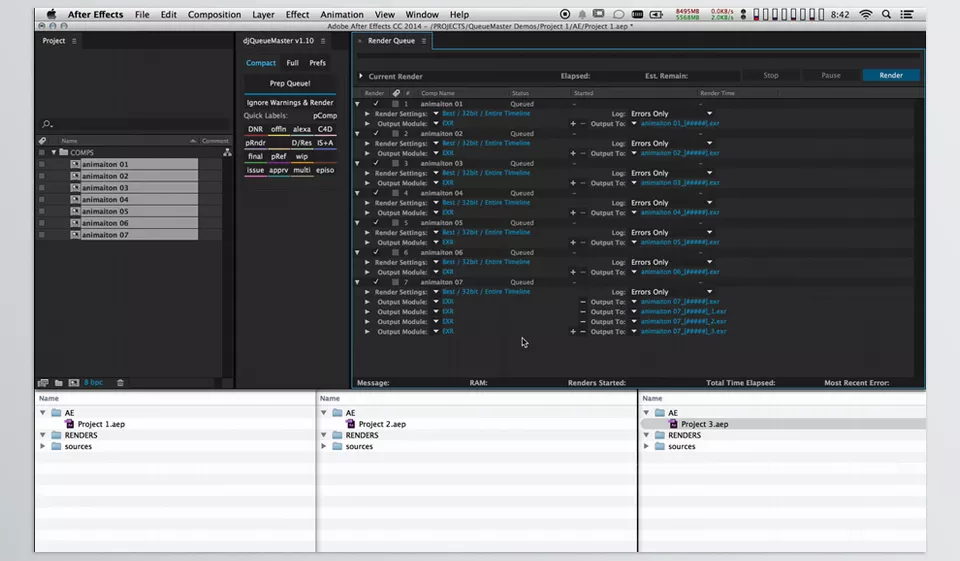Screen dimensions: 960x561
Task: Add output module for animaiton 01
Action: point(573,124)
